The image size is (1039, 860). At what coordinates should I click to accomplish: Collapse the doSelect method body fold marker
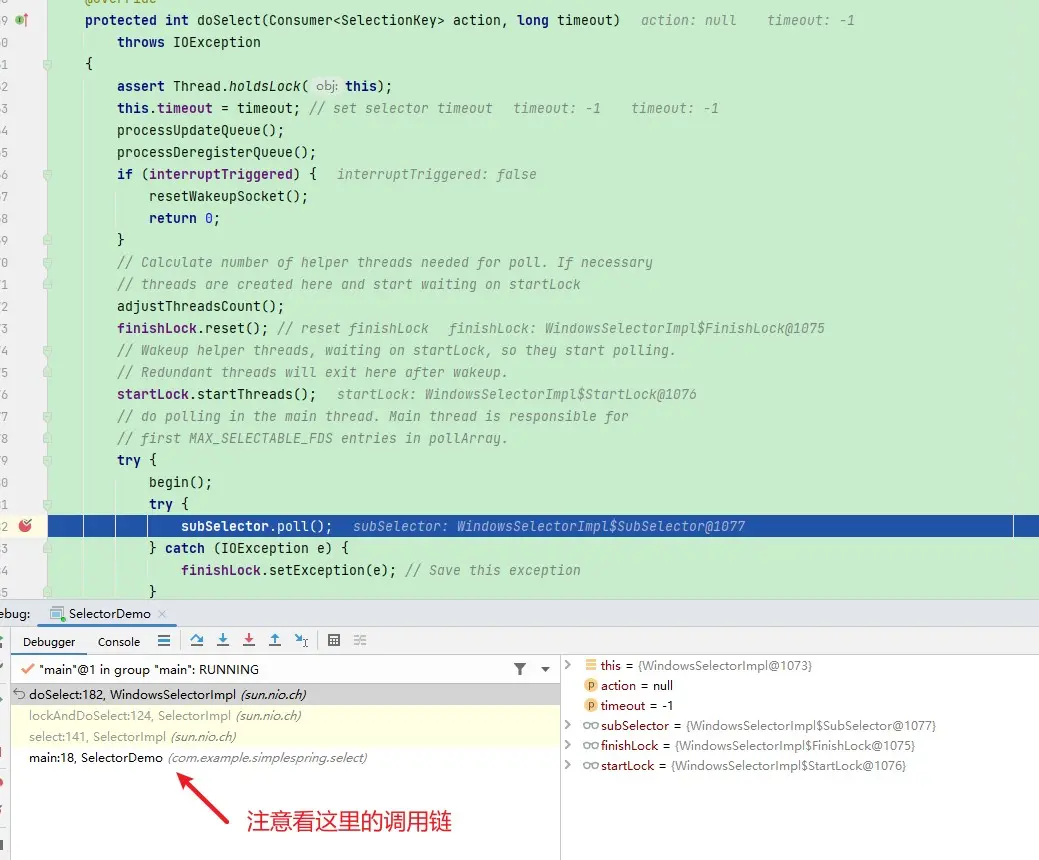click(47, 64)
